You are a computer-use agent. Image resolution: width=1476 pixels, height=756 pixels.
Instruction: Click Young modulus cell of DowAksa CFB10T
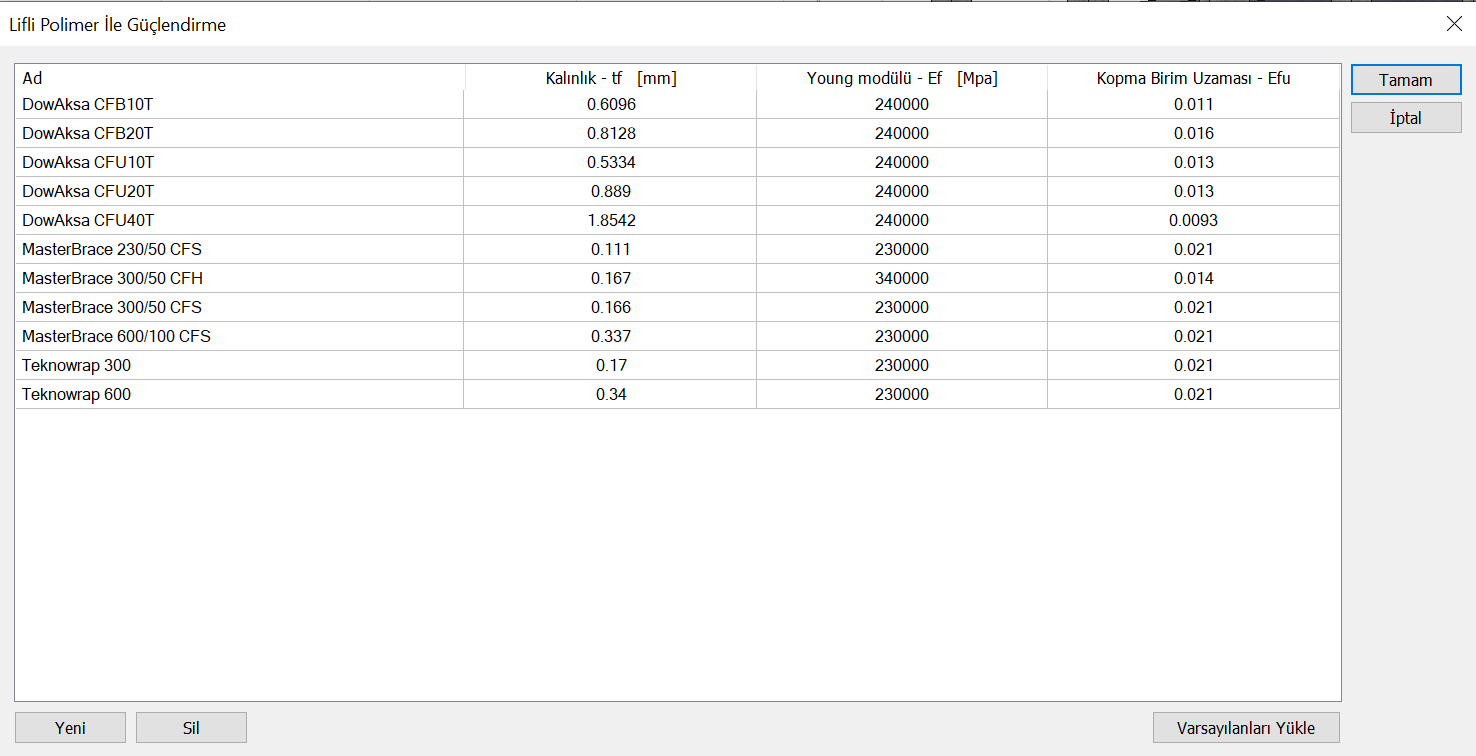click(902, 104)
